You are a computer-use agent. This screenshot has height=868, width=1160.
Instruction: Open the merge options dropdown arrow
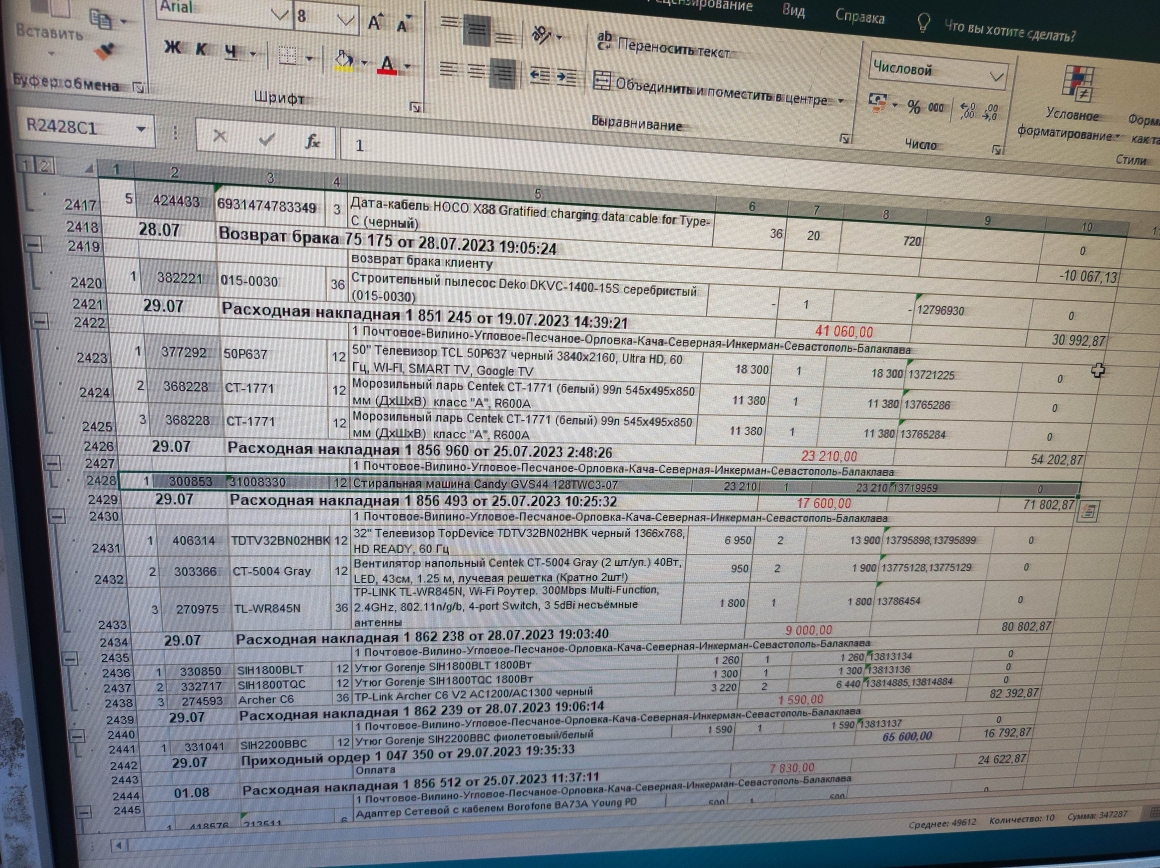(841, 99)
